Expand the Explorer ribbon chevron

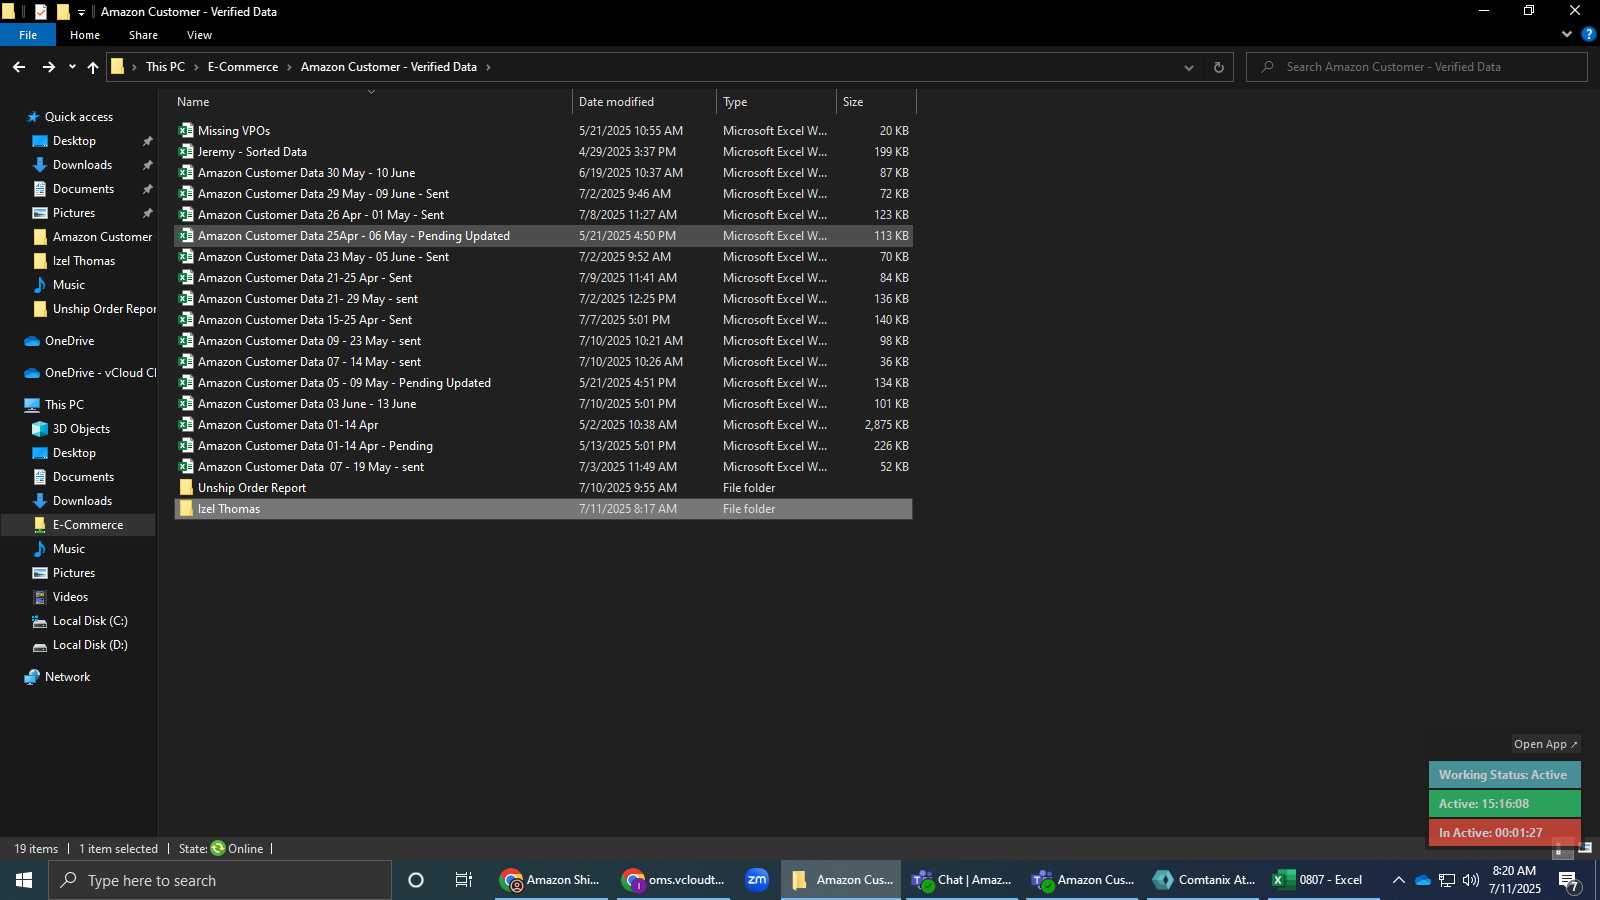tap(1566, 34)
